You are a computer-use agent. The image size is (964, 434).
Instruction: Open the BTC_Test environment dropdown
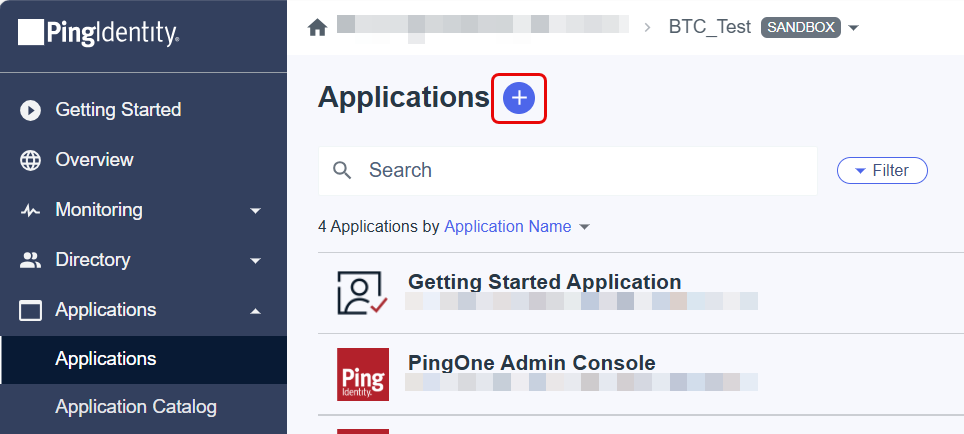tap(853, 28)
